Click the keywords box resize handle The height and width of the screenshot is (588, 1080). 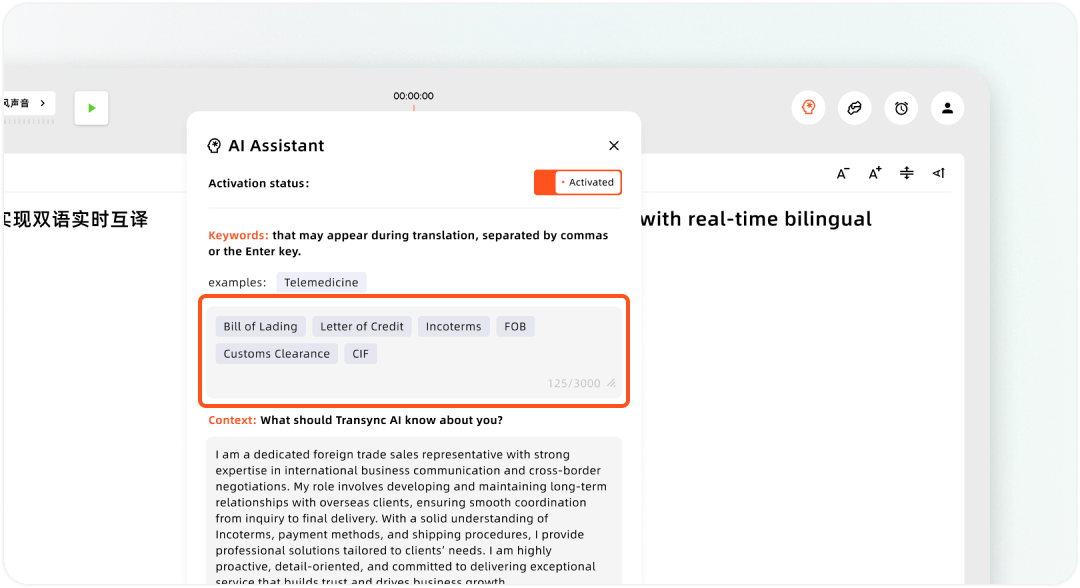tap(612, 384)
